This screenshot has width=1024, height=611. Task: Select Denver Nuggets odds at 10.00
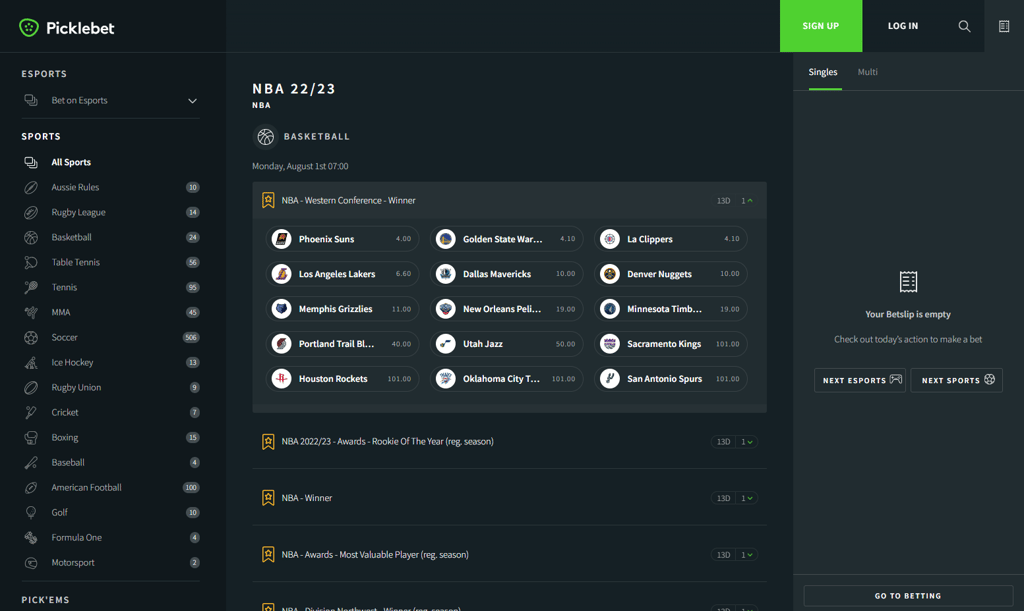pyautogui.click(x=671, y=274)
